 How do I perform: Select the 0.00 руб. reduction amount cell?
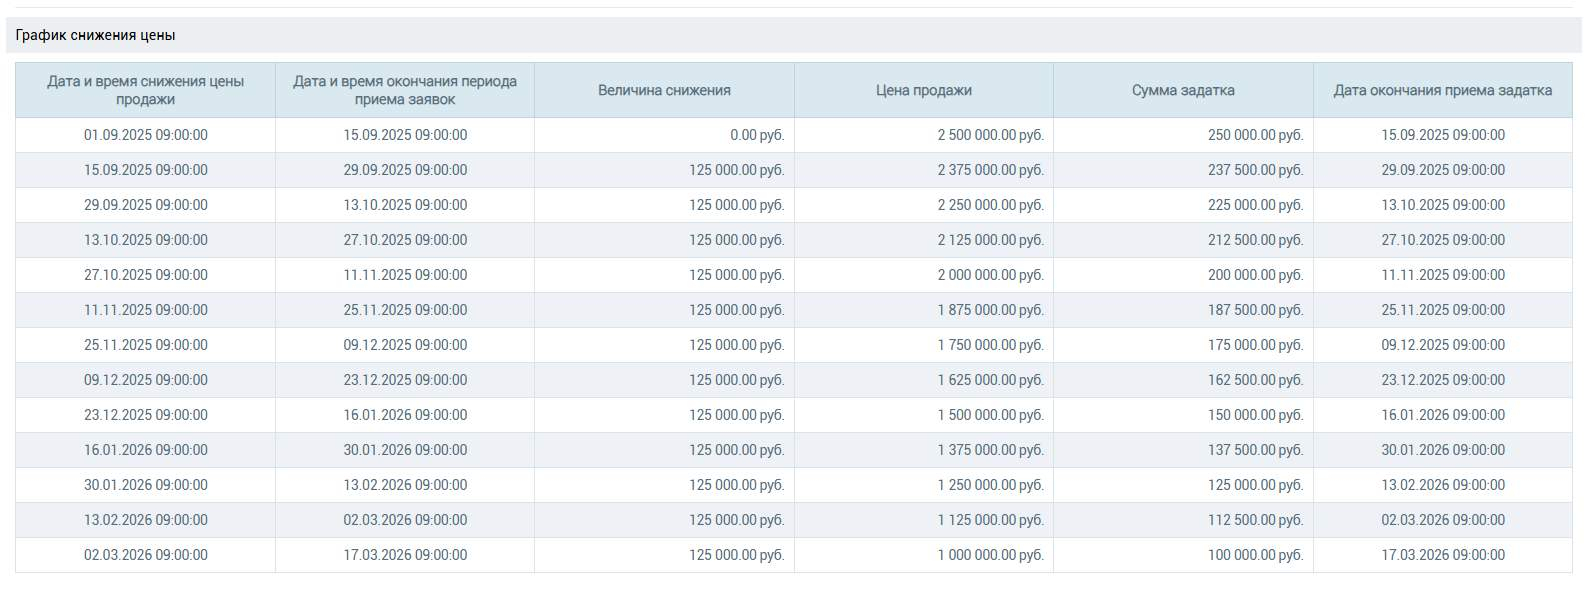756,135
